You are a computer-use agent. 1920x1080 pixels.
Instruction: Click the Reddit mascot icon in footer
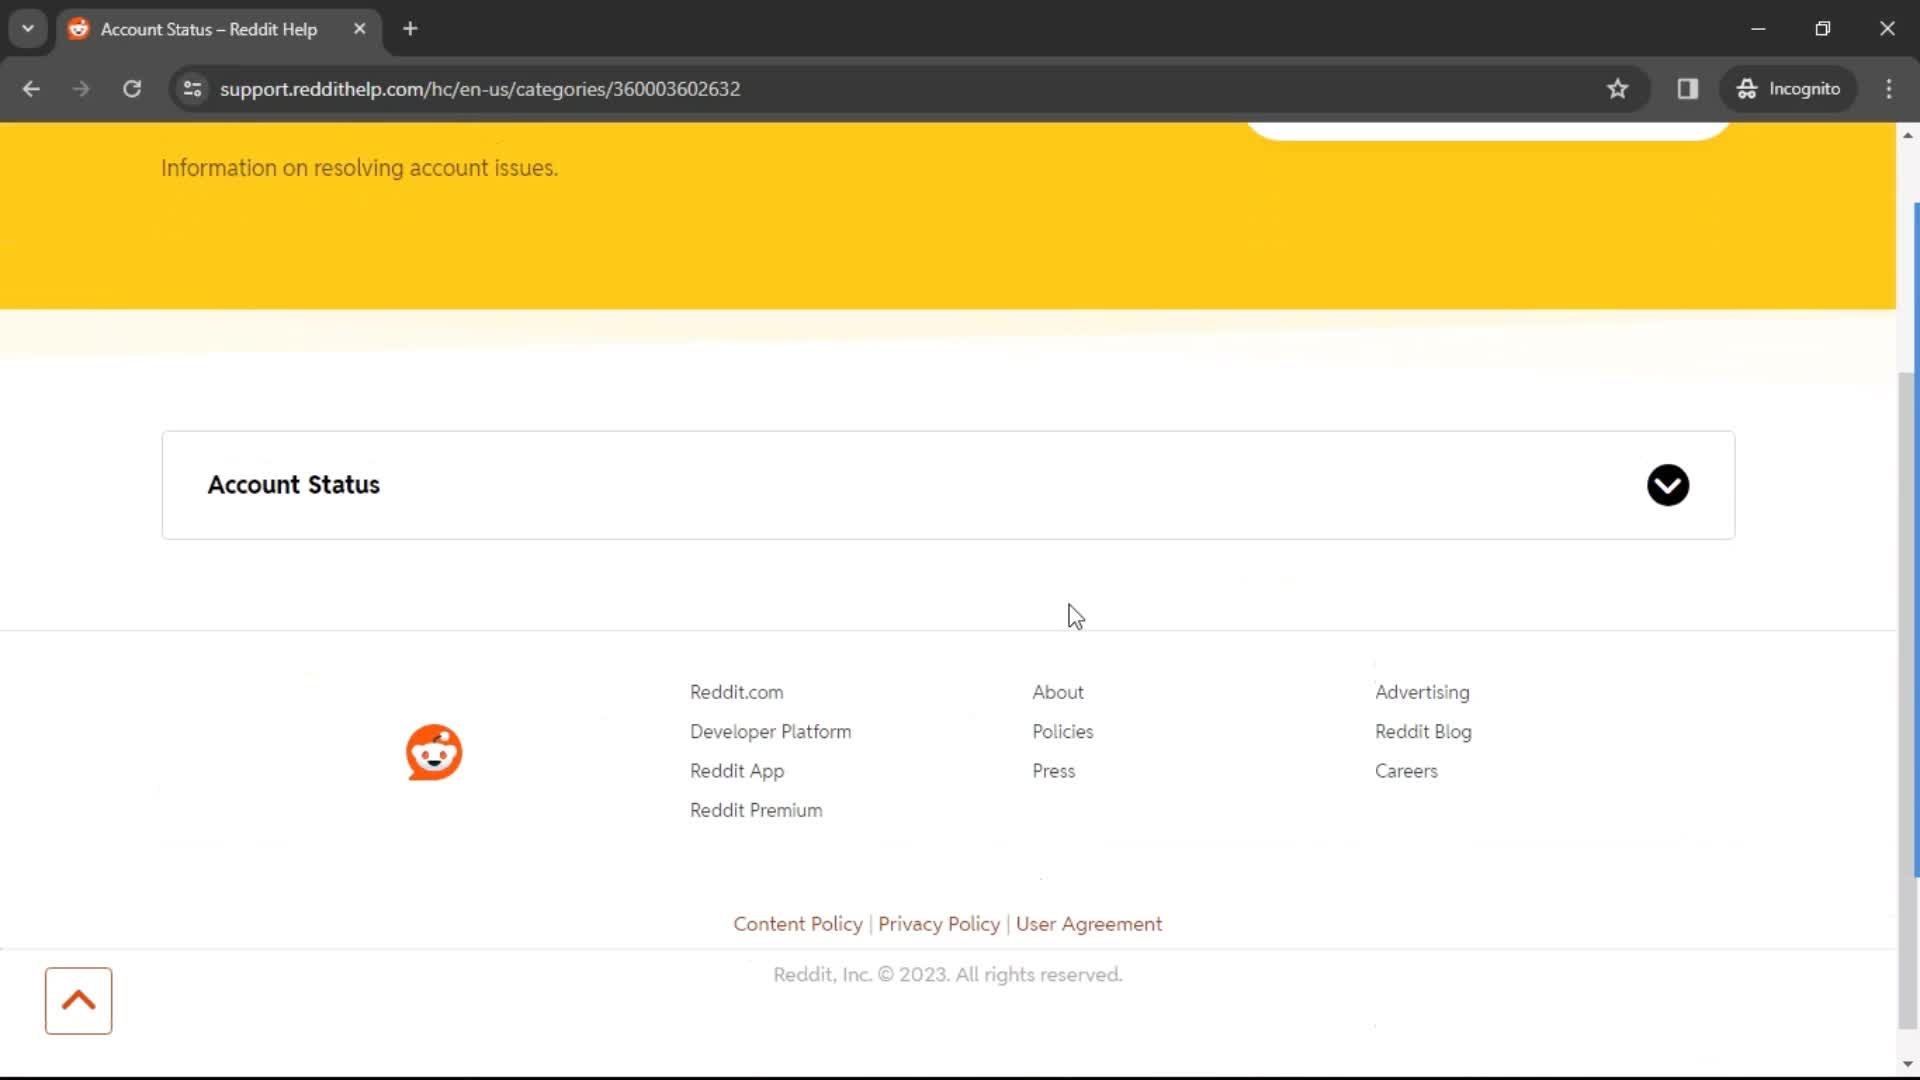tap(433, 750)
